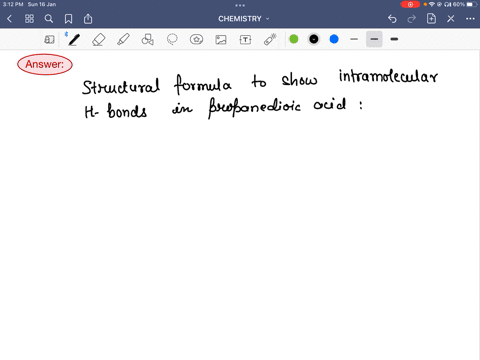The width and height of the screenshot is (480, 360).
Task: Tap the battery status in the status bar
Action: point(465,4)
